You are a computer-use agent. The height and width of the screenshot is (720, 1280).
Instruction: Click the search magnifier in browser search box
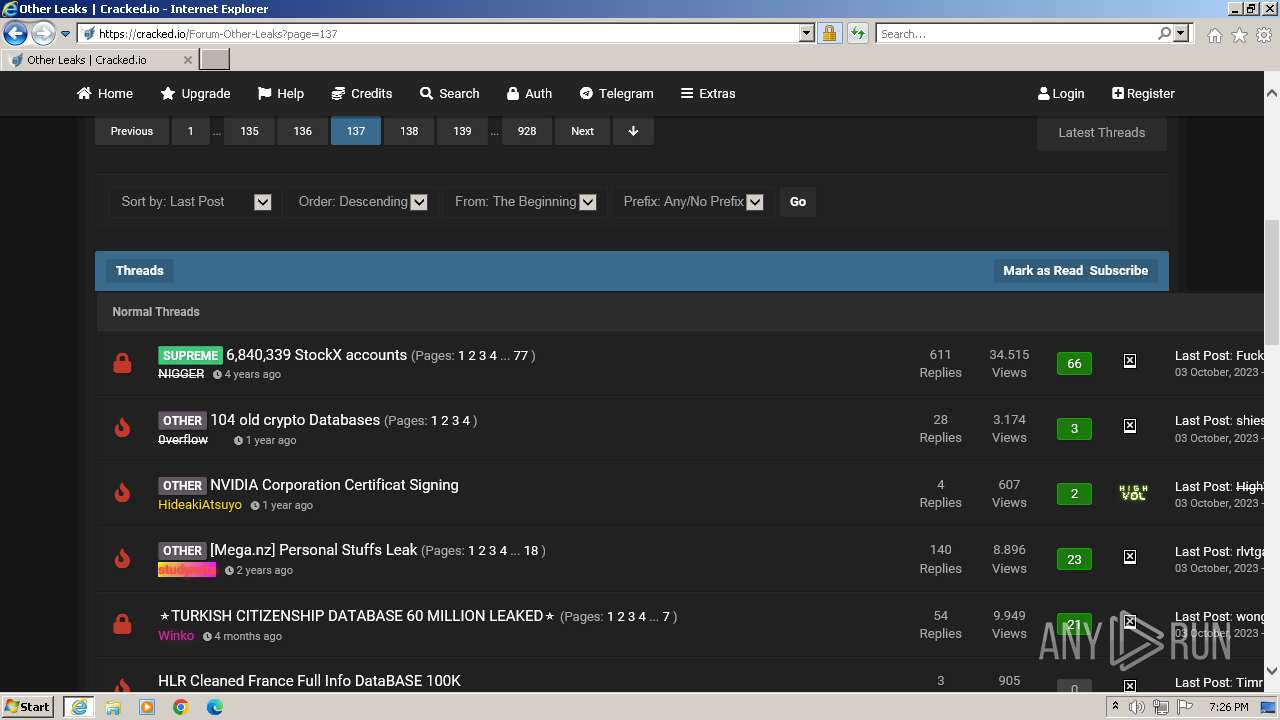click(x=1164, y=33)
